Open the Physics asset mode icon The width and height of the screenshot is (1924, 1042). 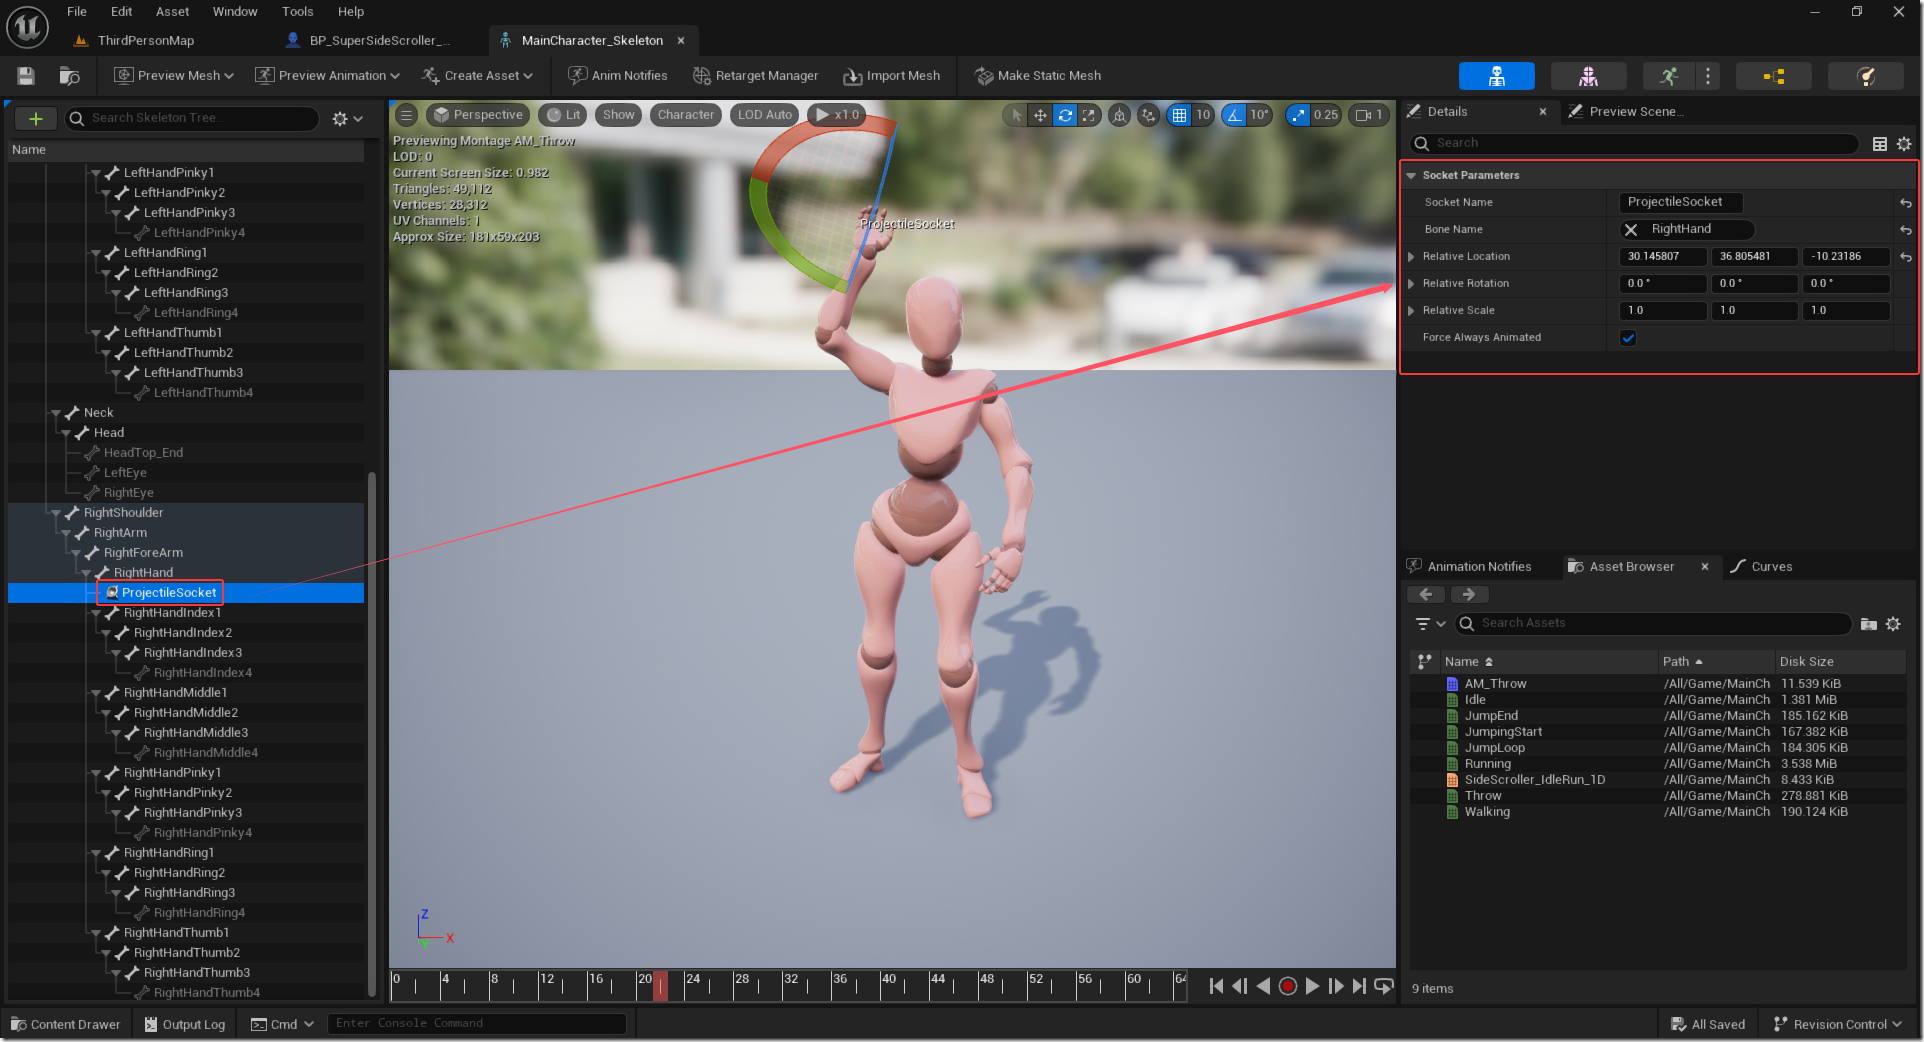tap(1865, 76)
